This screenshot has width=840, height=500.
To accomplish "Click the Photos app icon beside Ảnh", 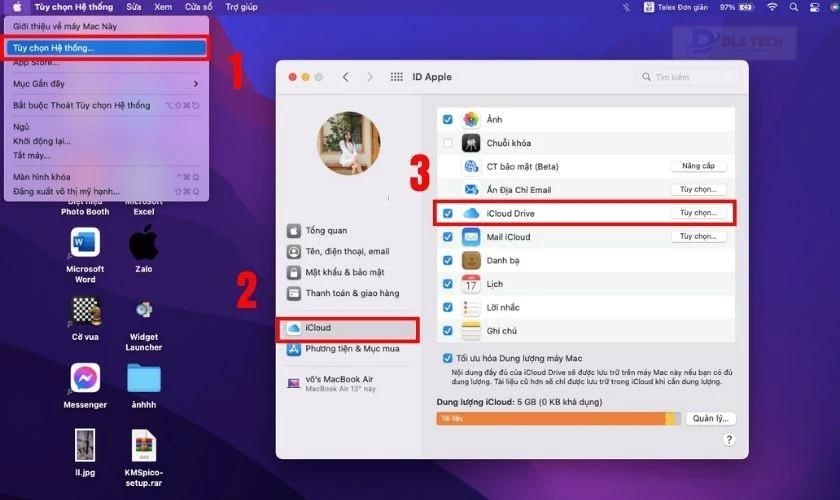I will click(471, 120).
